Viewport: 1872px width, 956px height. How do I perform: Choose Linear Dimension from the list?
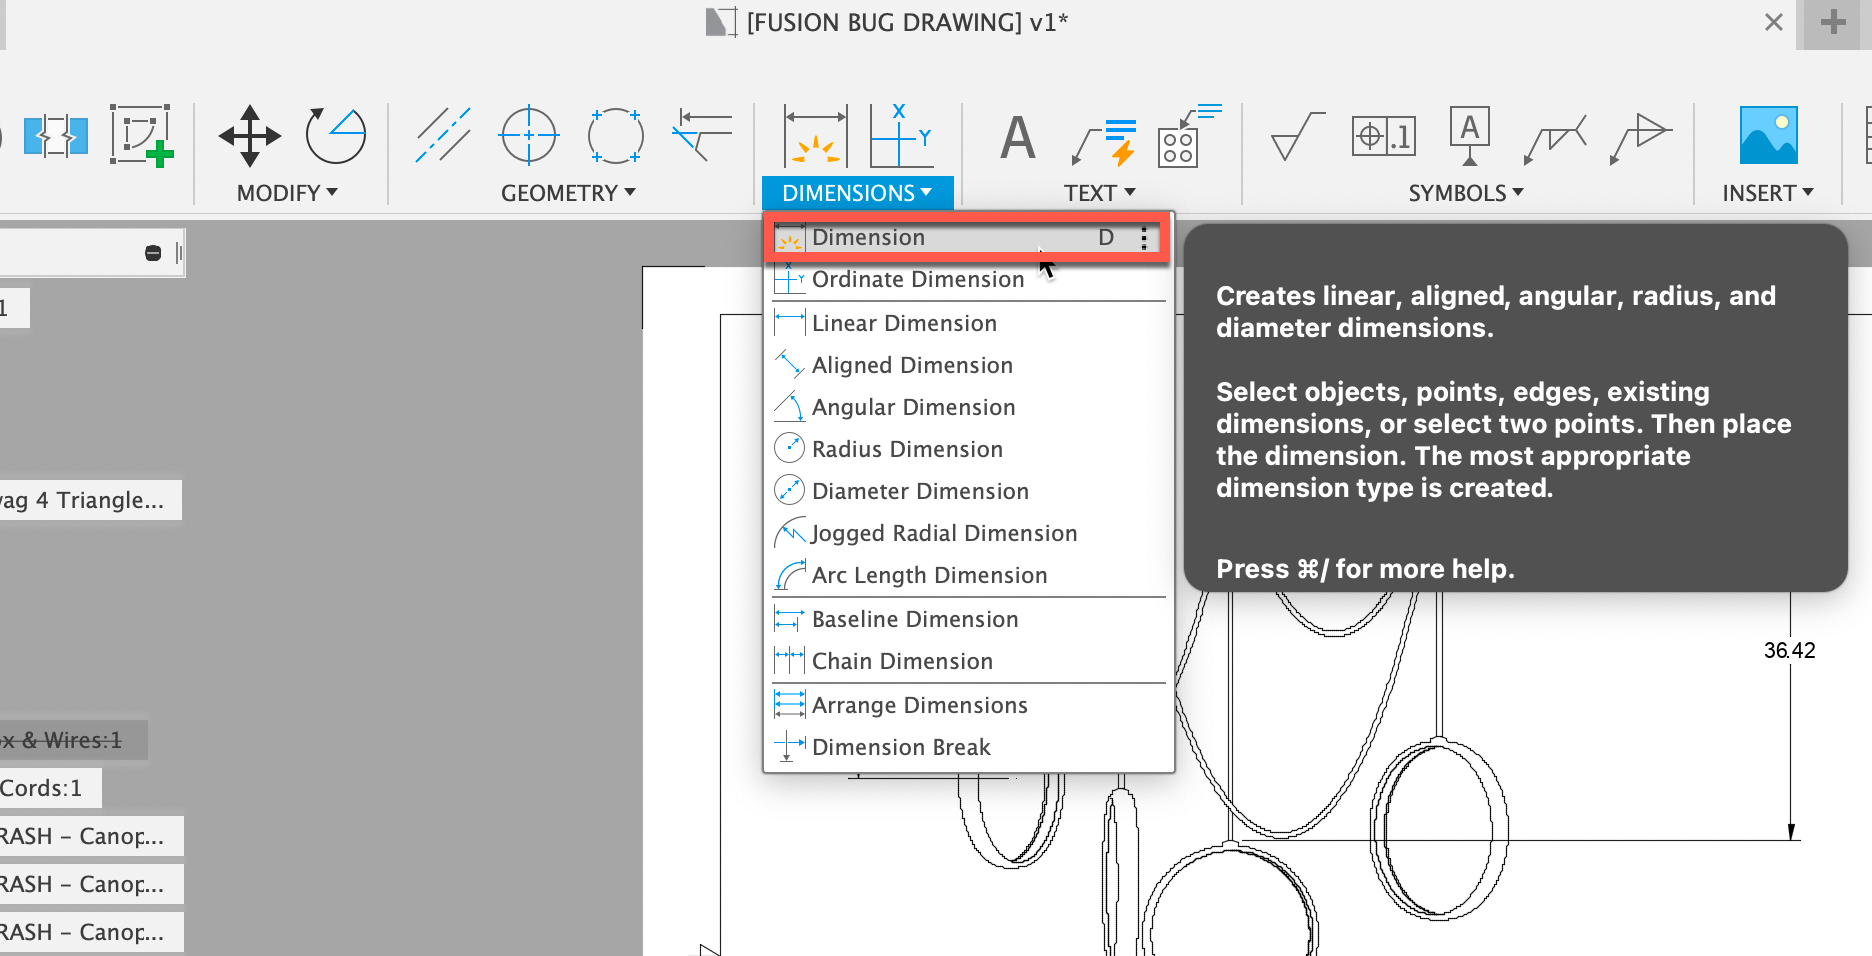point(969,323)
